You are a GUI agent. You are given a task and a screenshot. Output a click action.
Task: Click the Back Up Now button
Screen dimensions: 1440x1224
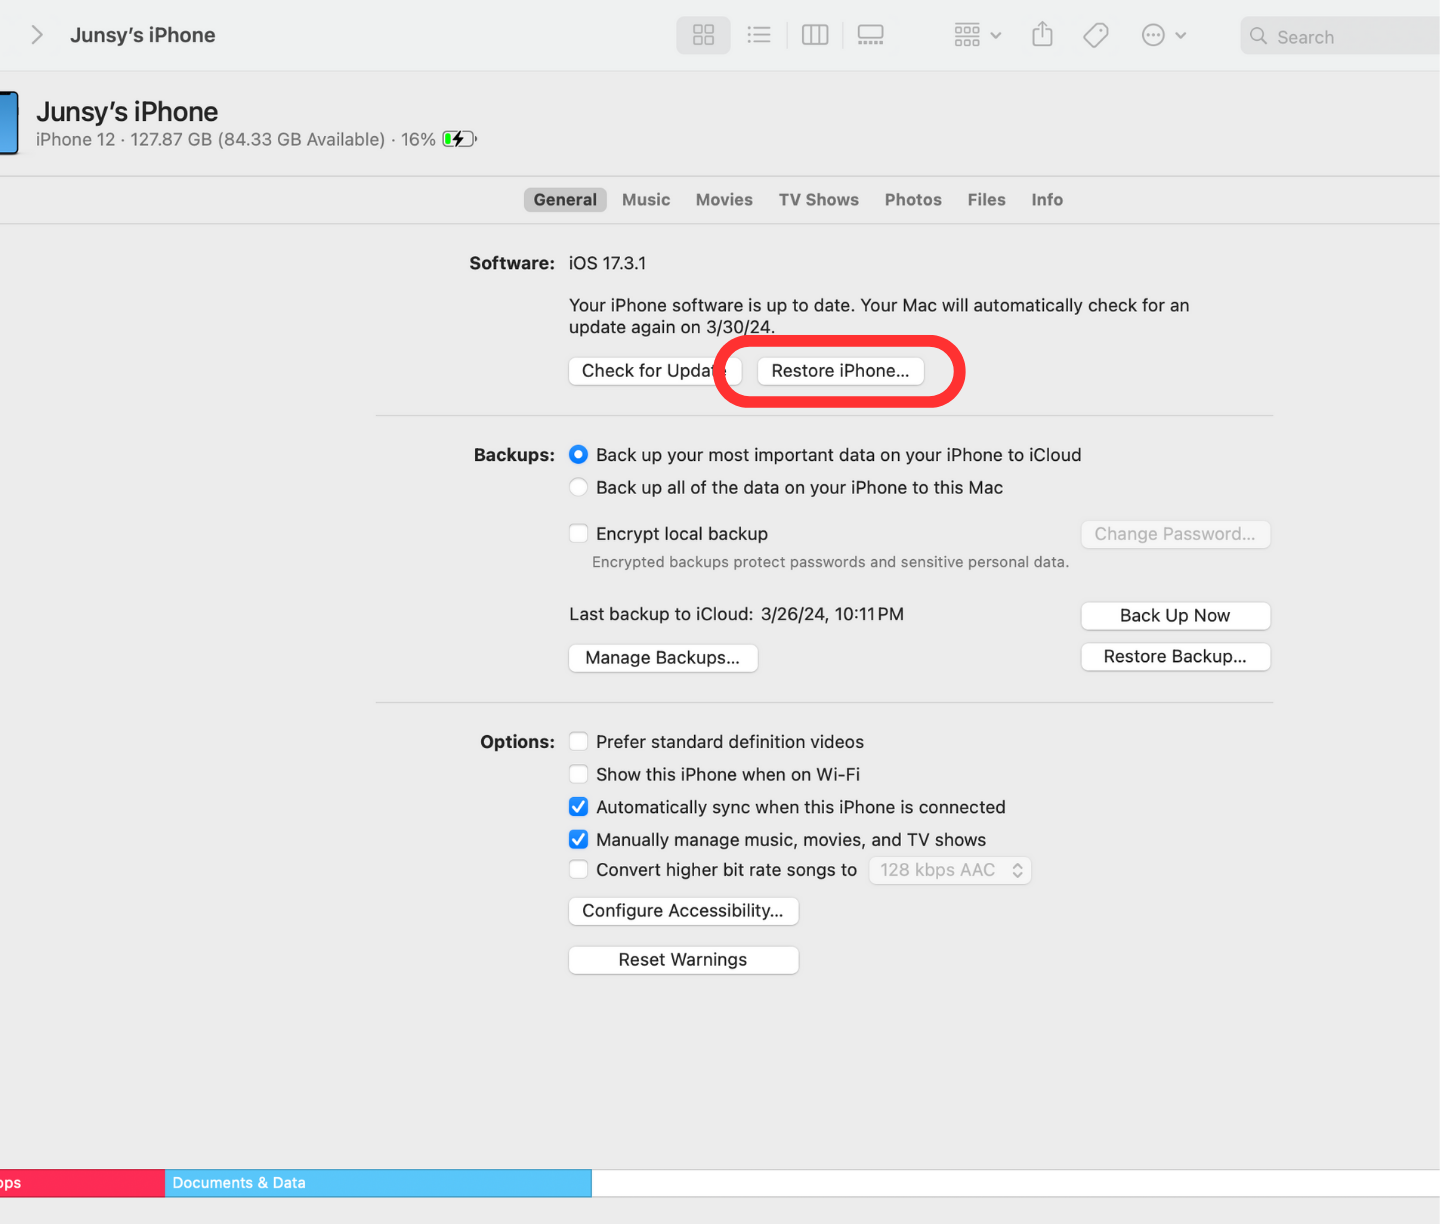pos(1175,616)
